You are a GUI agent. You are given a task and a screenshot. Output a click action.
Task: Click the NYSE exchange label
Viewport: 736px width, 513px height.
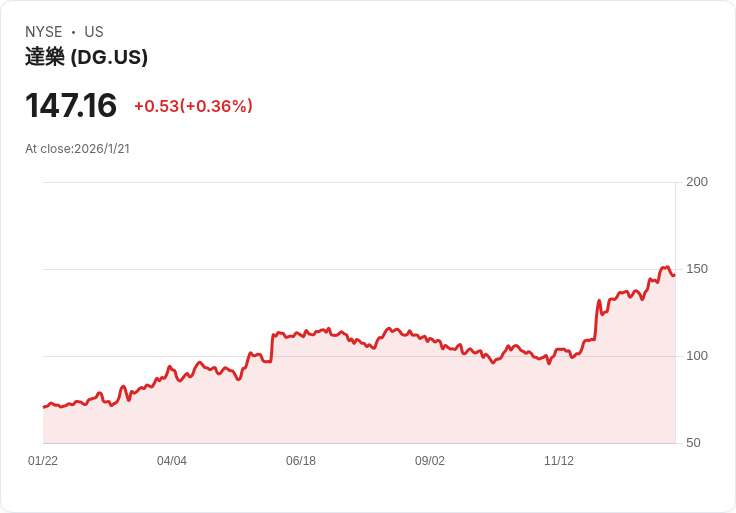[x=43, y=32]
